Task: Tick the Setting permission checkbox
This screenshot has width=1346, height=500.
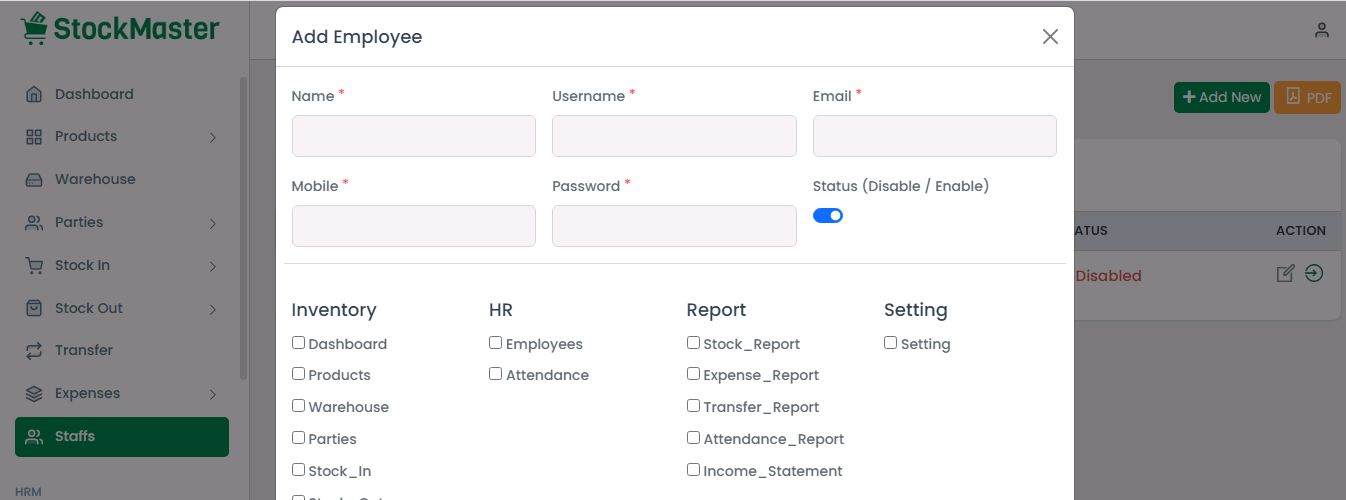Action: 891,343
